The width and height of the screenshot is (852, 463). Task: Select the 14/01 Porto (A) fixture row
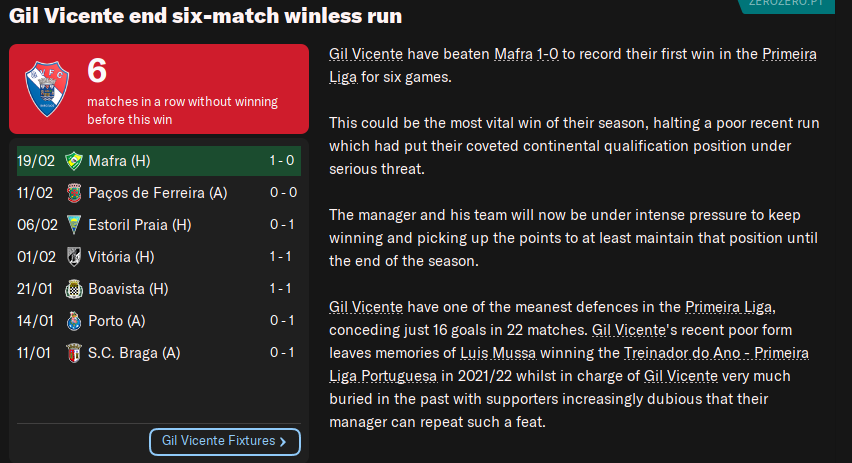pyautogui.click(x=158, y=321)
